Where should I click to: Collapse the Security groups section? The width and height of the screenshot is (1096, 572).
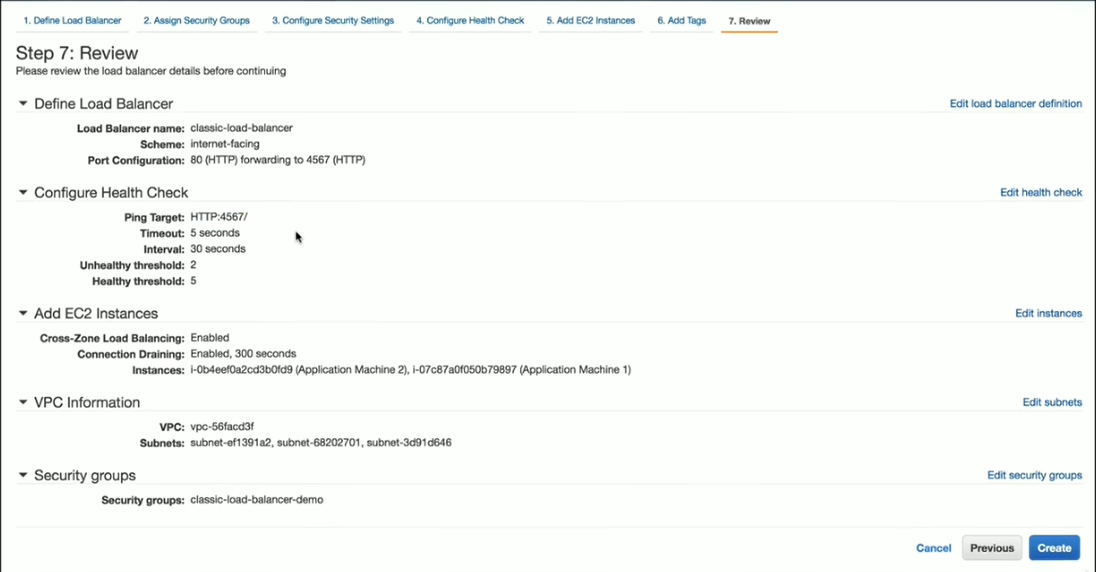click(x=23, y=476)
